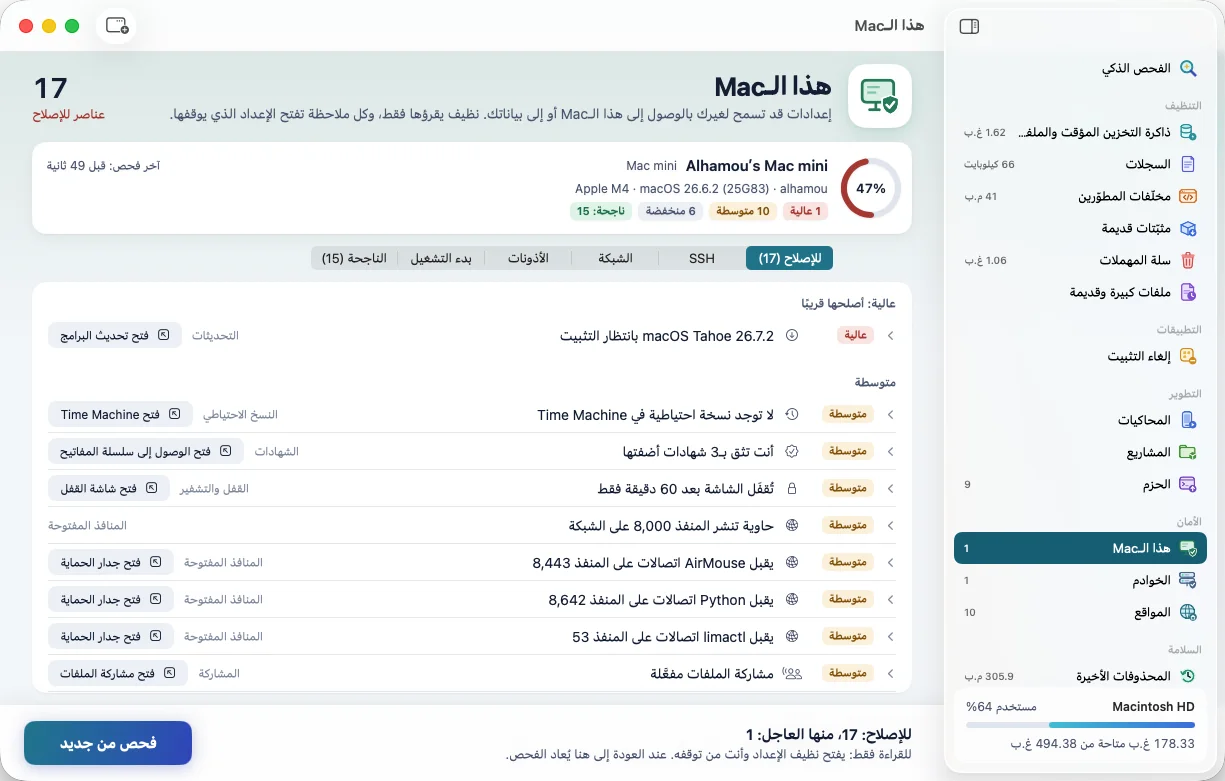Expand the مشاركة الملفات مفعّلة row
The image size is (1225, 781).
point(889,673)
